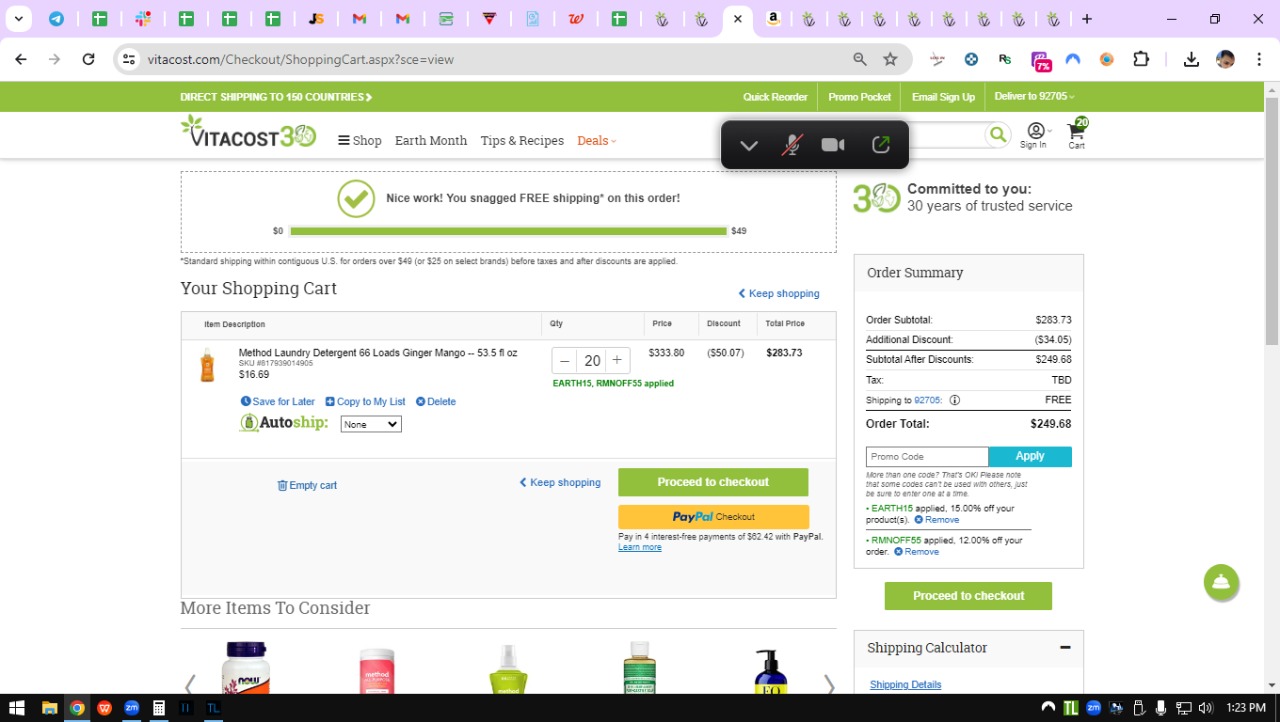
Task: Reload the page
Action: coord(88,59)
